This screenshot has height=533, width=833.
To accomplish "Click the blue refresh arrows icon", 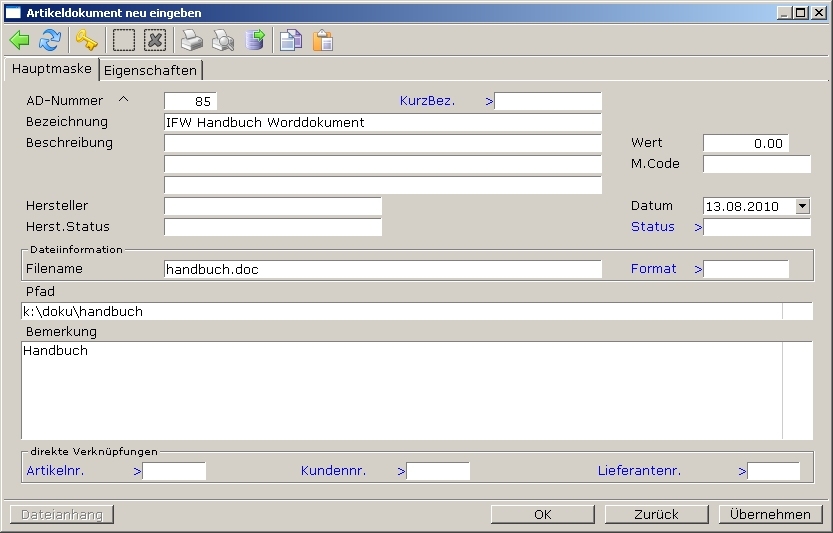I will (49, 40).
